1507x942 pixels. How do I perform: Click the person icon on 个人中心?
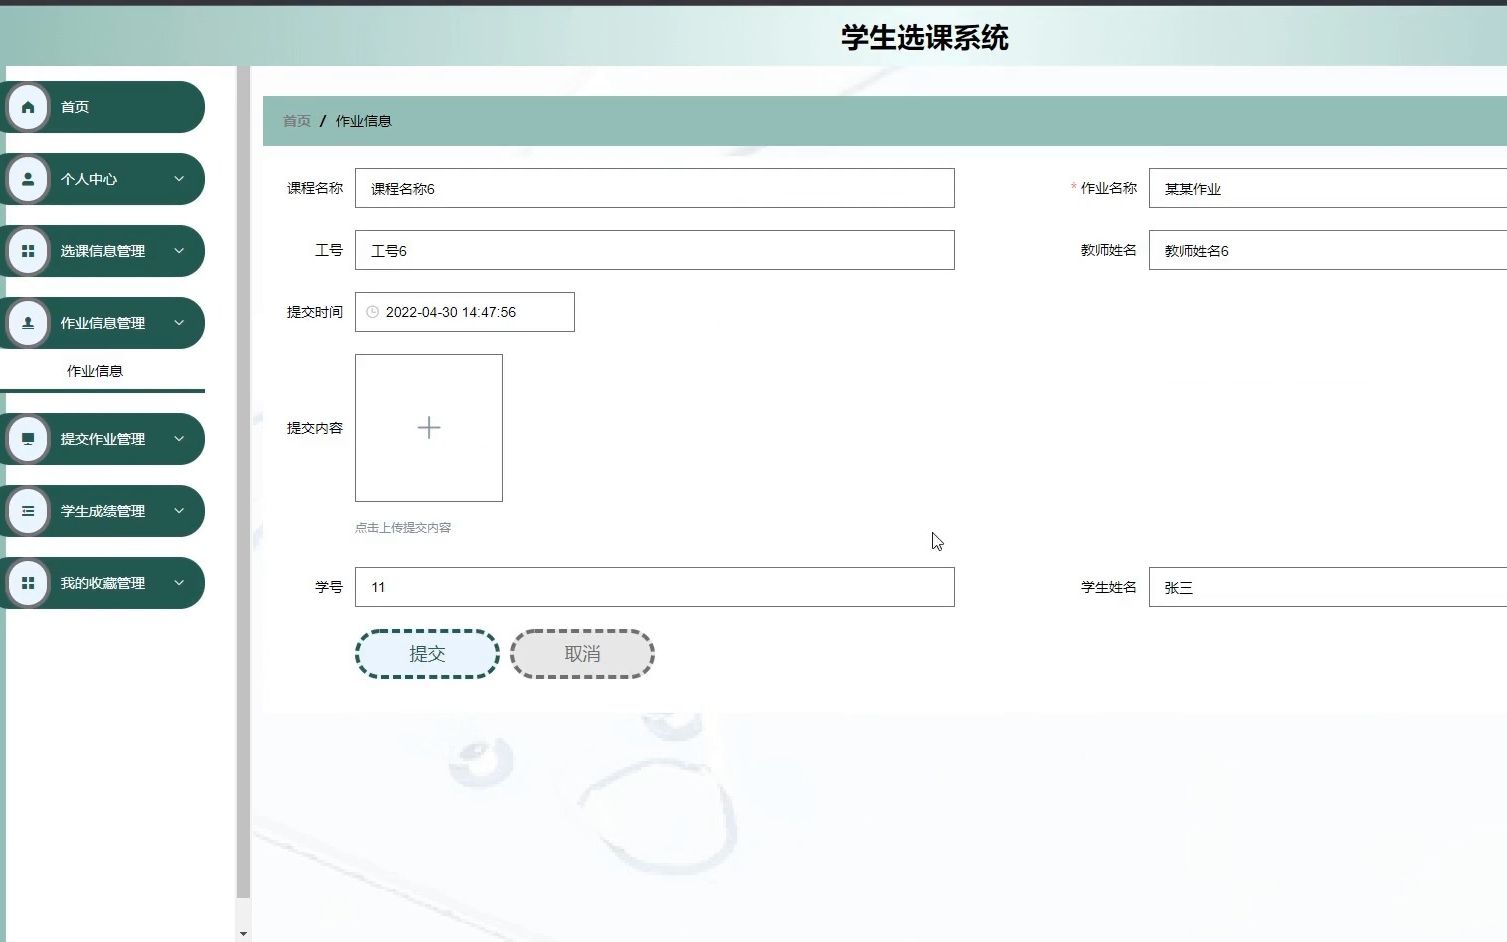[x=27, y=178]
